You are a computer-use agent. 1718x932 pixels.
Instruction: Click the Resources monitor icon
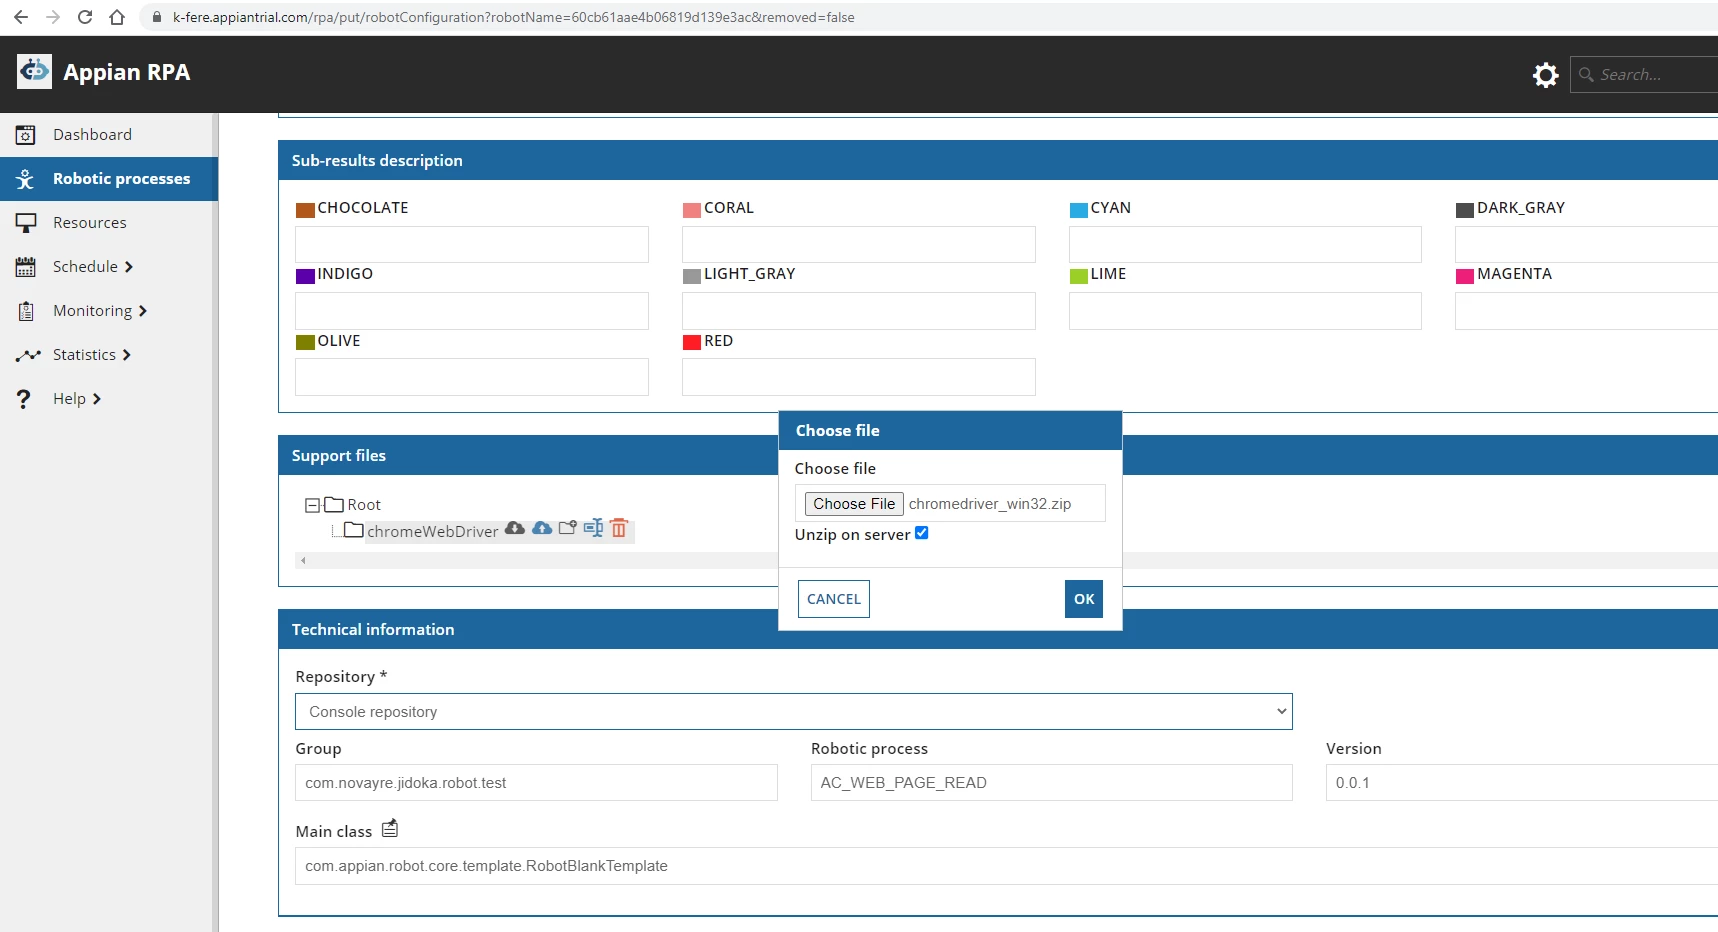[x=26, y=223]
